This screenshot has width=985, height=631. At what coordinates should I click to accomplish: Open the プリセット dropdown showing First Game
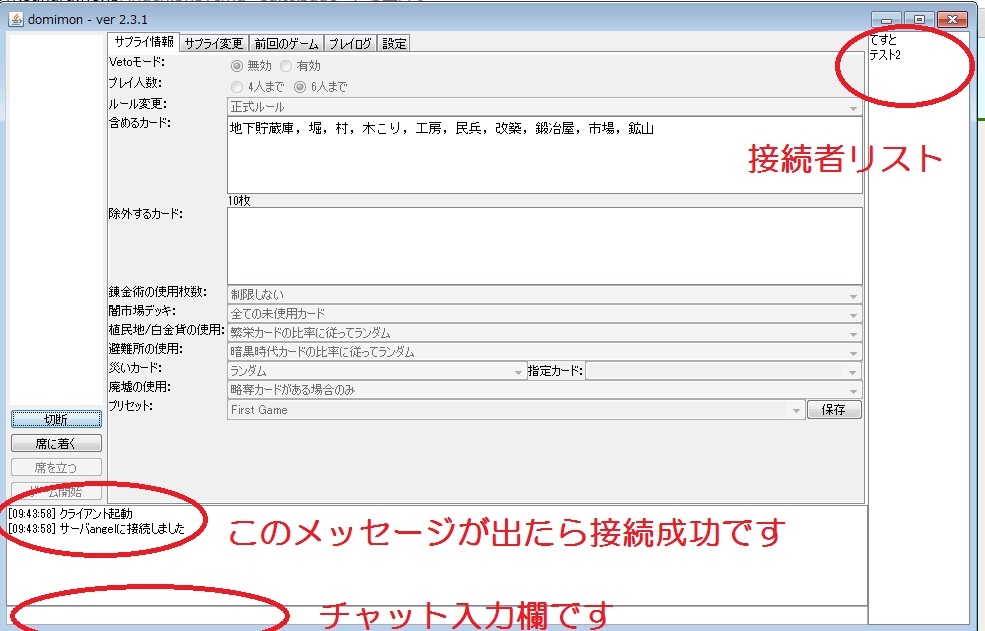pos(516,410)
